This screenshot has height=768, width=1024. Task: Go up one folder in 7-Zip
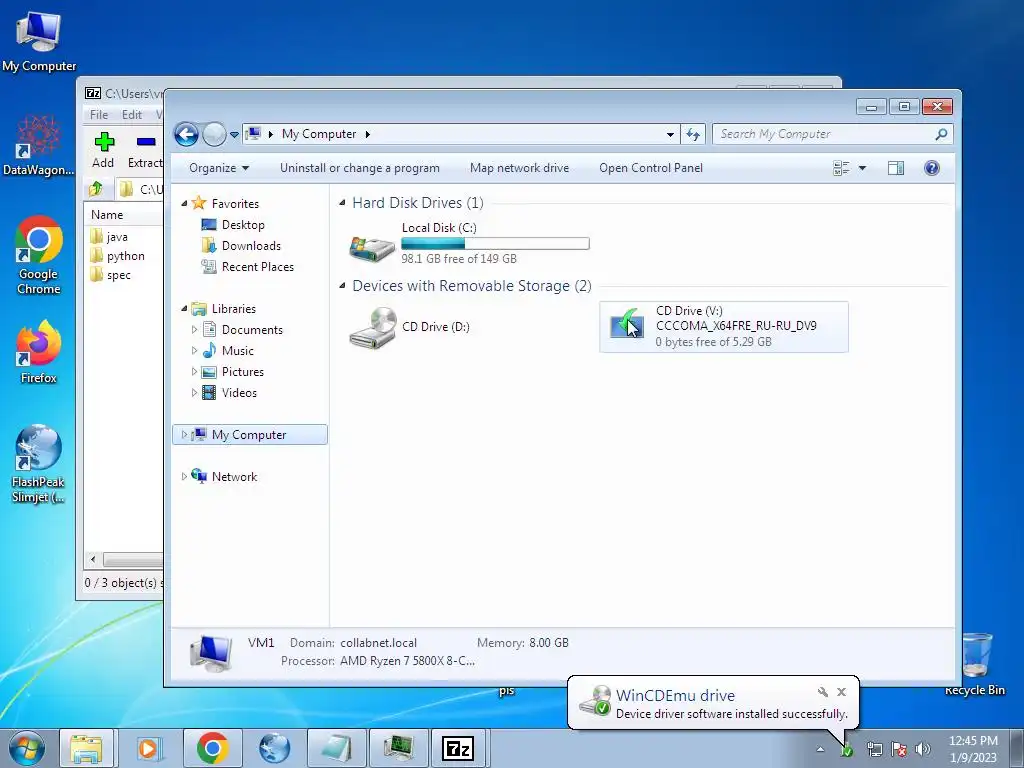(x=96, y=189)
